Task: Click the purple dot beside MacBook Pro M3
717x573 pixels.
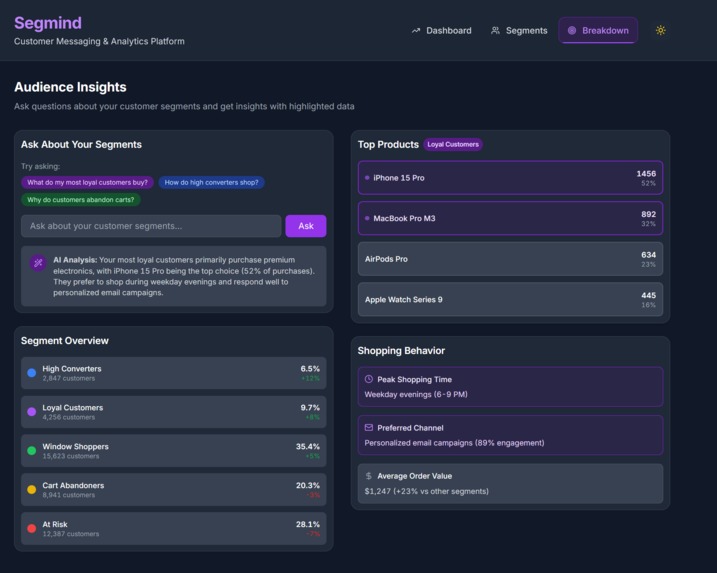Action: coord(367,218)
